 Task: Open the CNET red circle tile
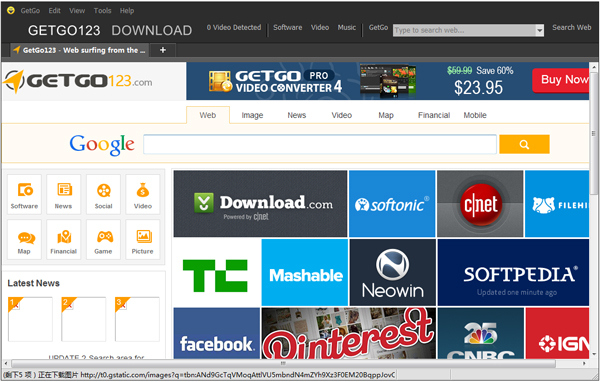pyautogui.click(x=480, y=204)
